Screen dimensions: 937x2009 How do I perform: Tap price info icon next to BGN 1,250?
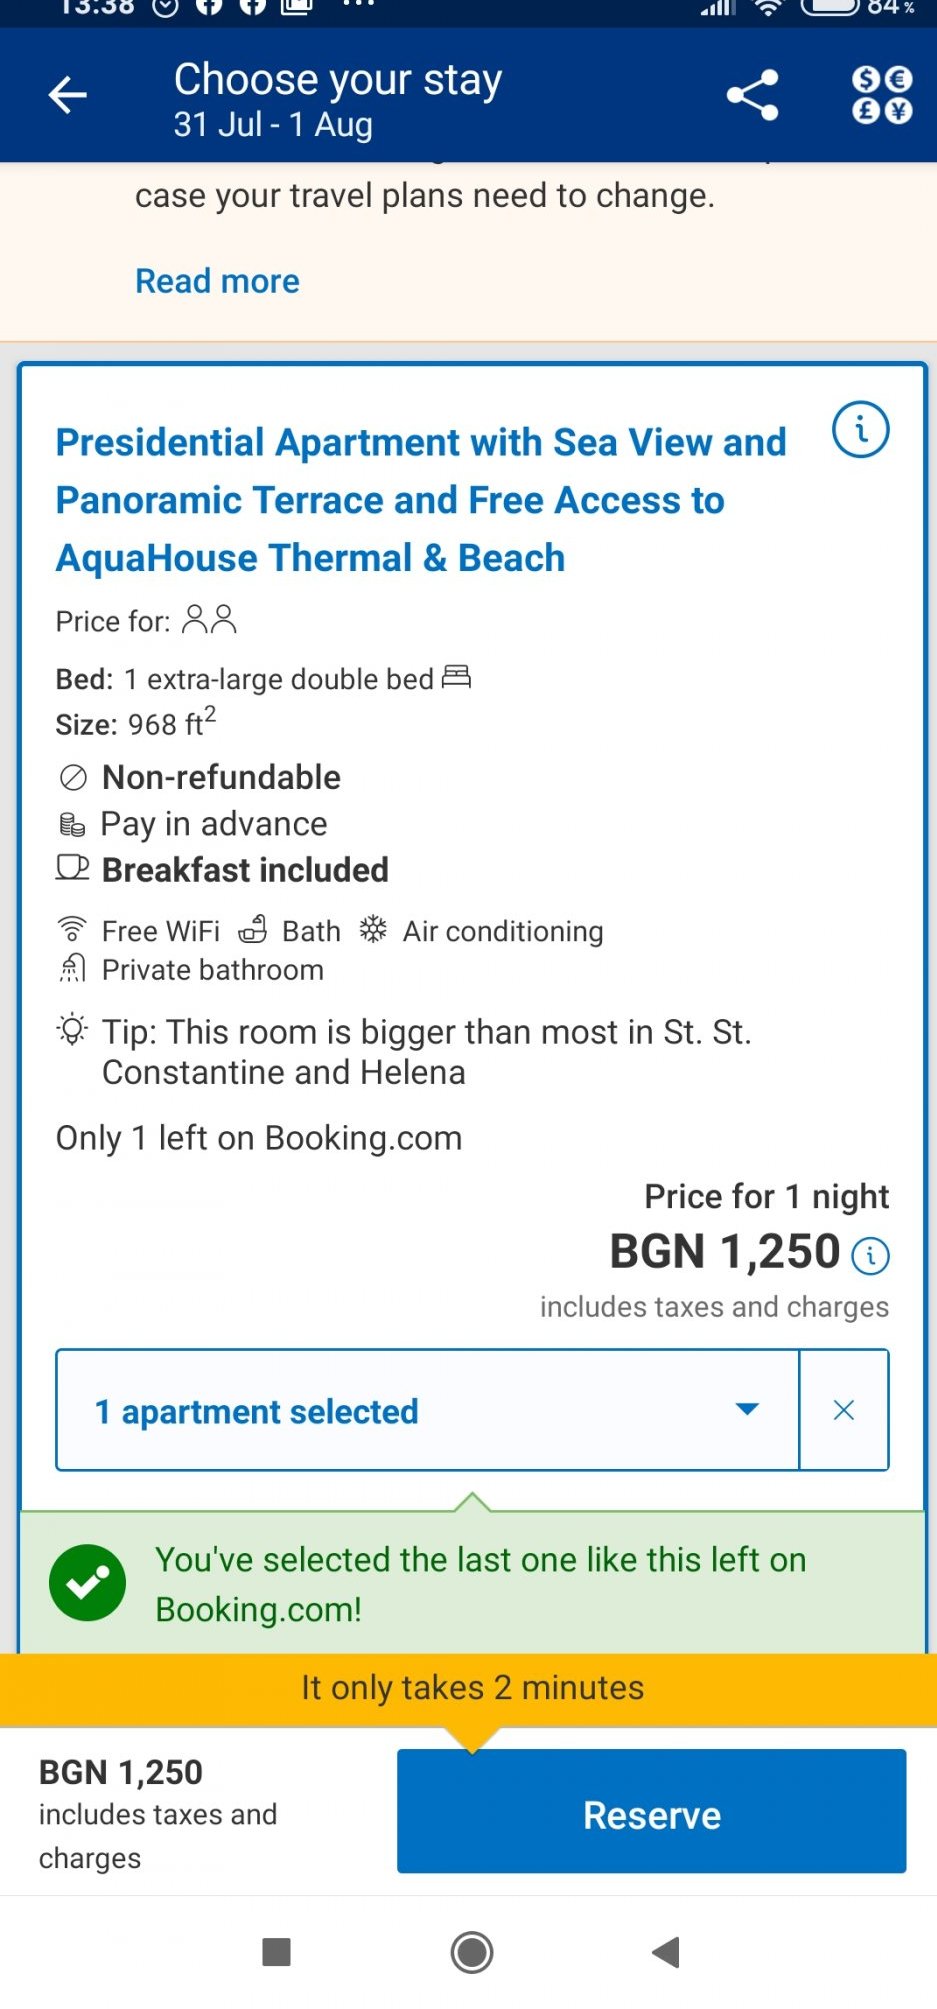pyautogui.click(x=870, y=1255)
